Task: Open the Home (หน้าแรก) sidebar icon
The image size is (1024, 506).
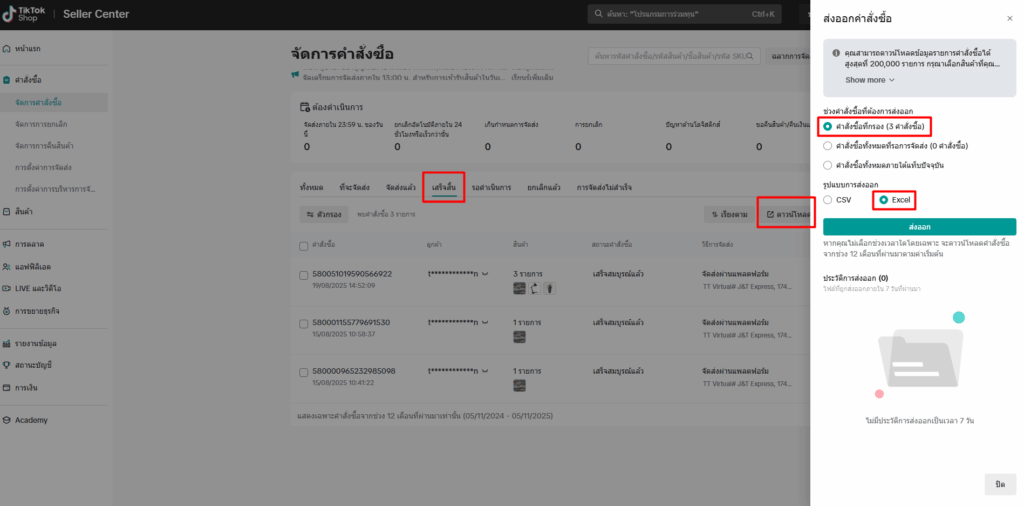Action: coord(8,49)
